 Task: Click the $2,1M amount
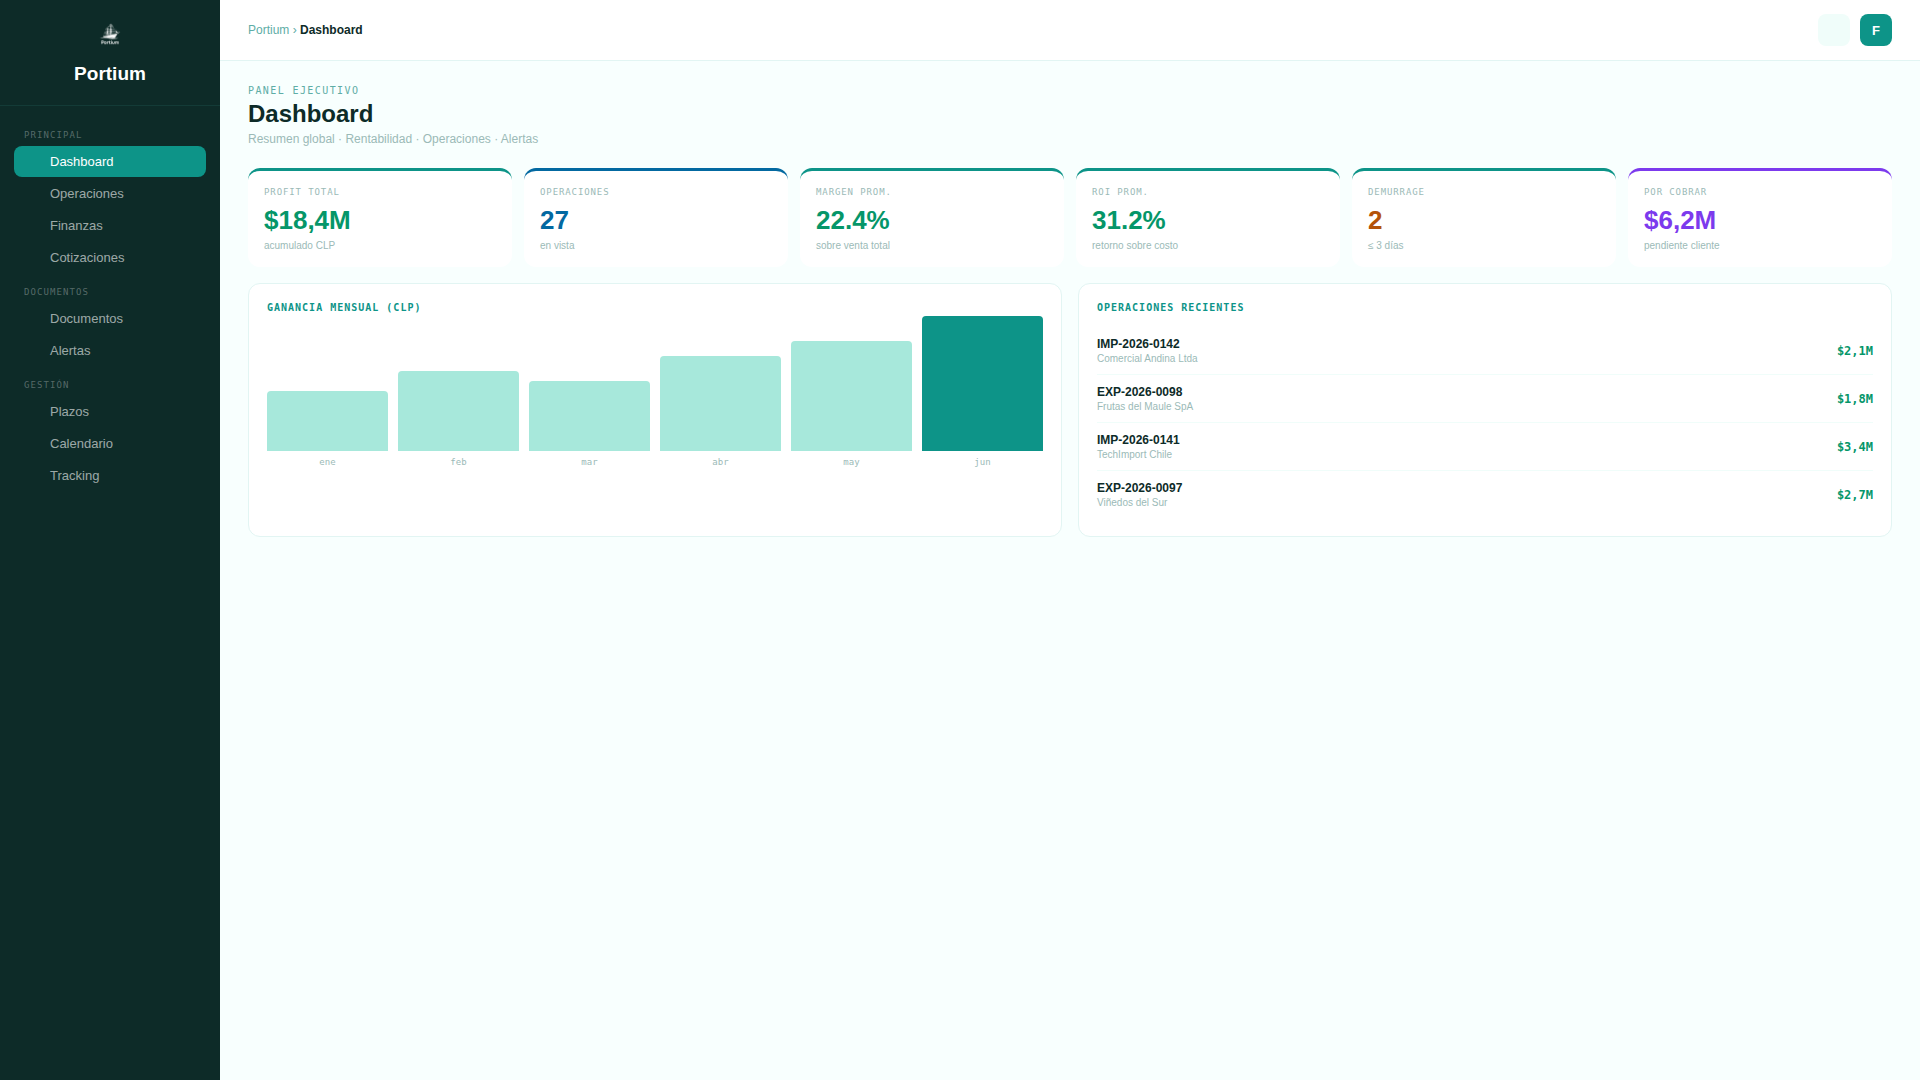(1855, 351)
